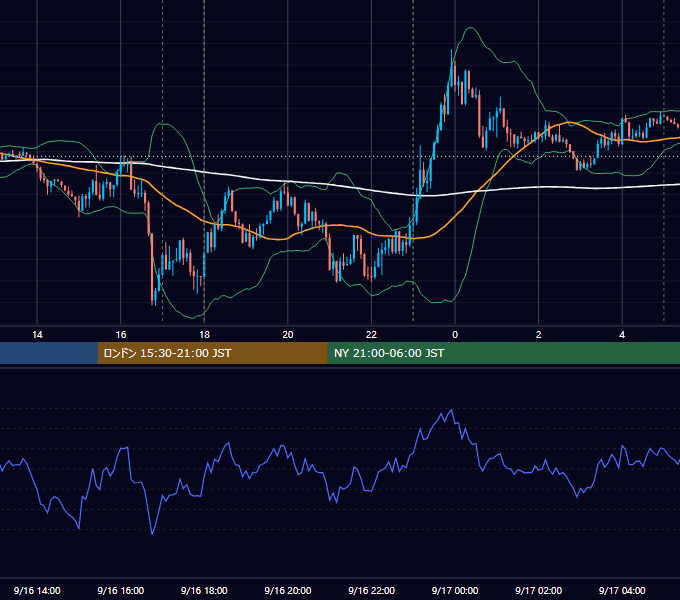Screen dimensions: 680x600
Task: Click the 9/17 00:00 time label
Action: tap(455, 590)
